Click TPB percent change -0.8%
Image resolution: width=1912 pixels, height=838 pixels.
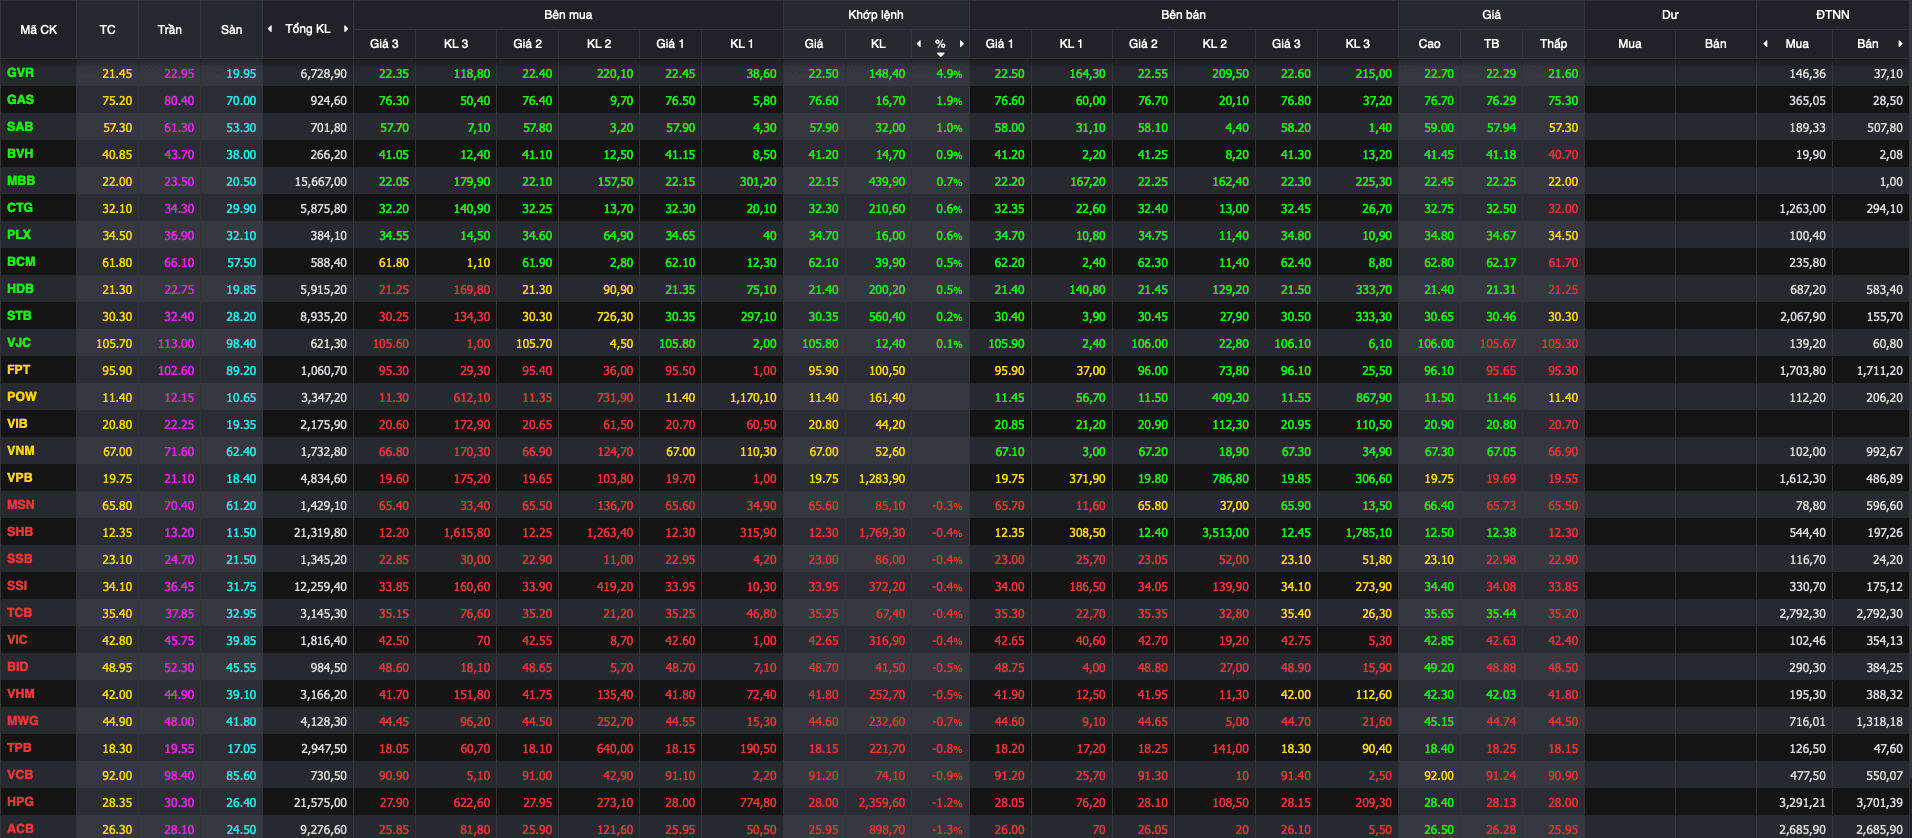pyautogui.click(x=947, y=749)
